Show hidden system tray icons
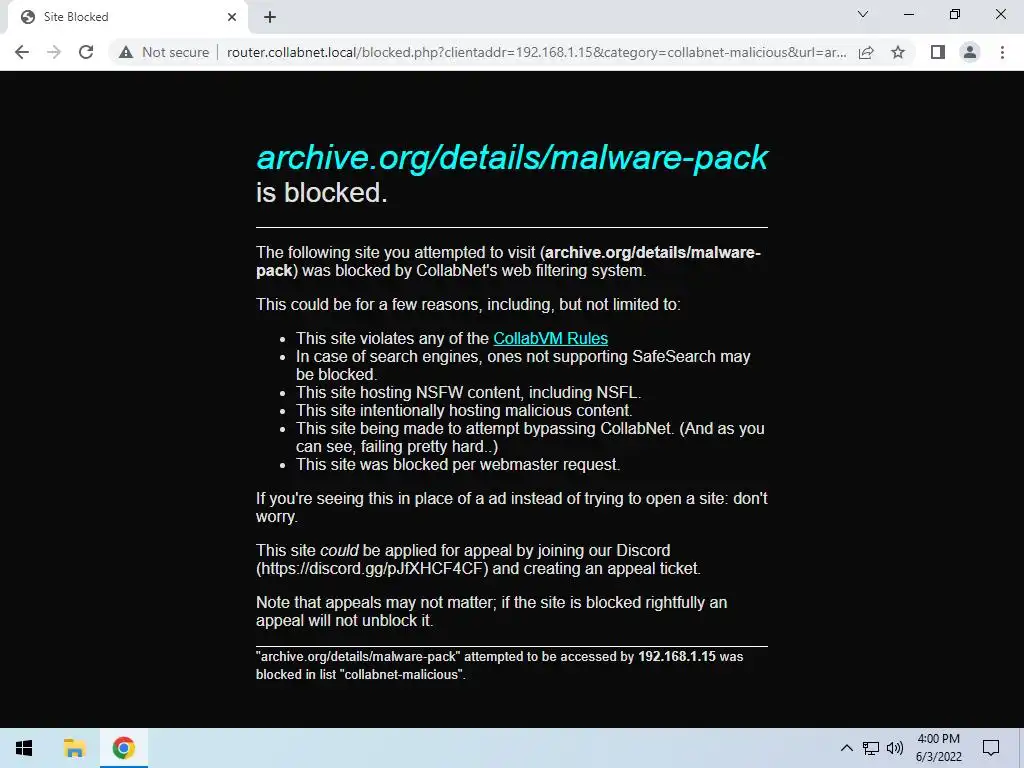The width and height of the screenshot is (1024, 768). pos(846,748)
